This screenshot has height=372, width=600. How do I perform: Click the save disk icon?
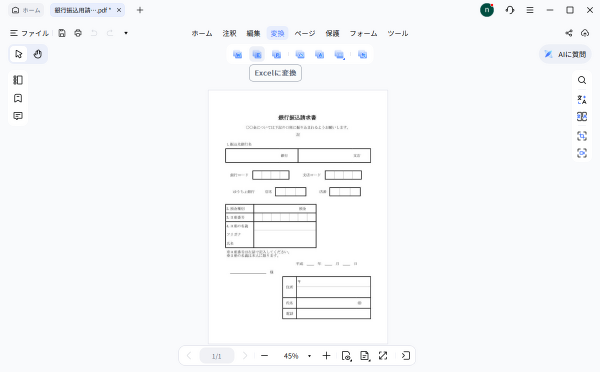point(62,33)
